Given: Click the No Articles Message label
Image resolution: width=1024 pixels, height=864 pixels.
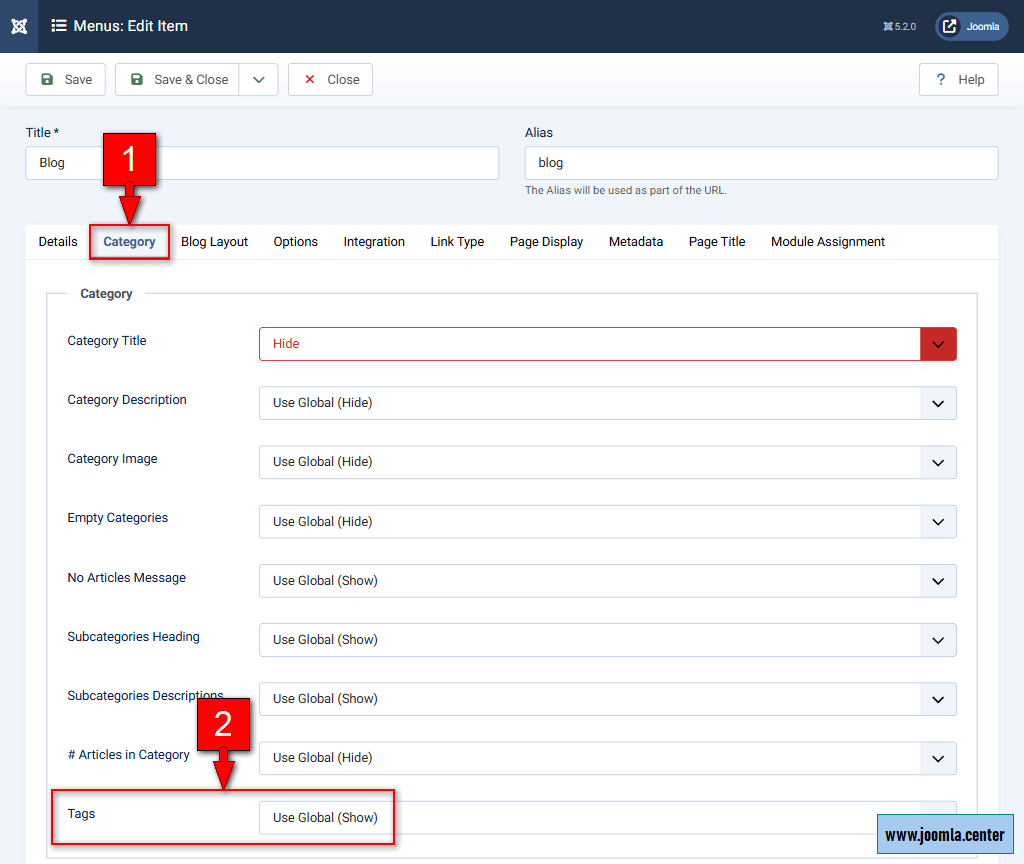Looking at the screenshot, I should 127,578.
